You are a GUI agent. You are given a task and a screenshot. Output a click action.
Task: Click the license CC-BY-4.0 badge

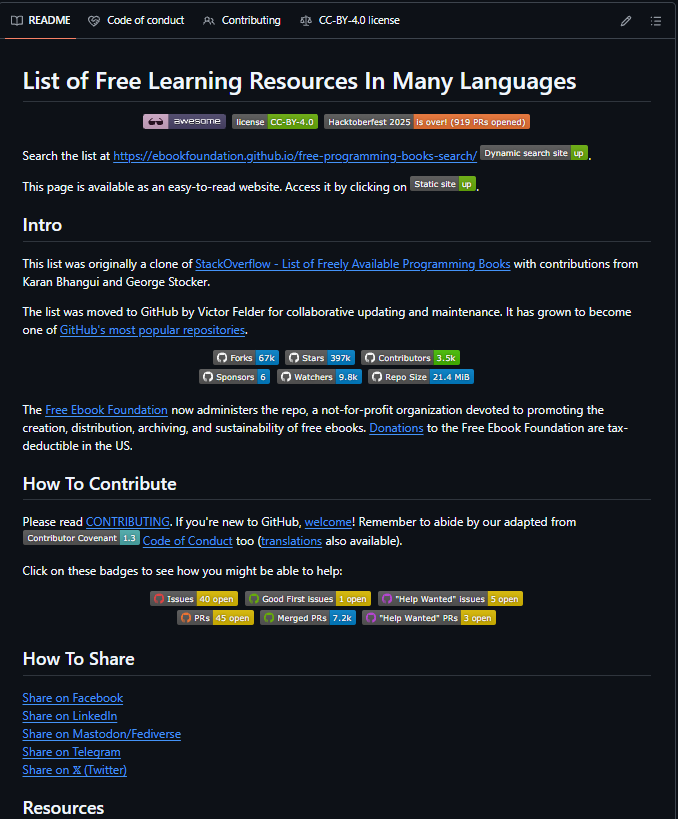tap(275, 122)
